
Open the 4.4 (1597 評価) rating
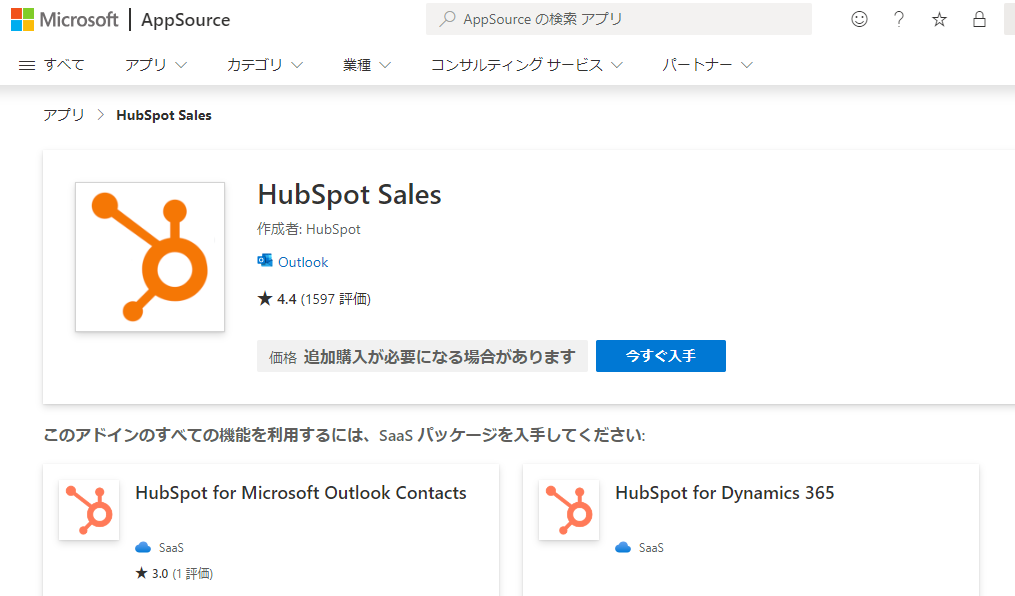[314, 299]
